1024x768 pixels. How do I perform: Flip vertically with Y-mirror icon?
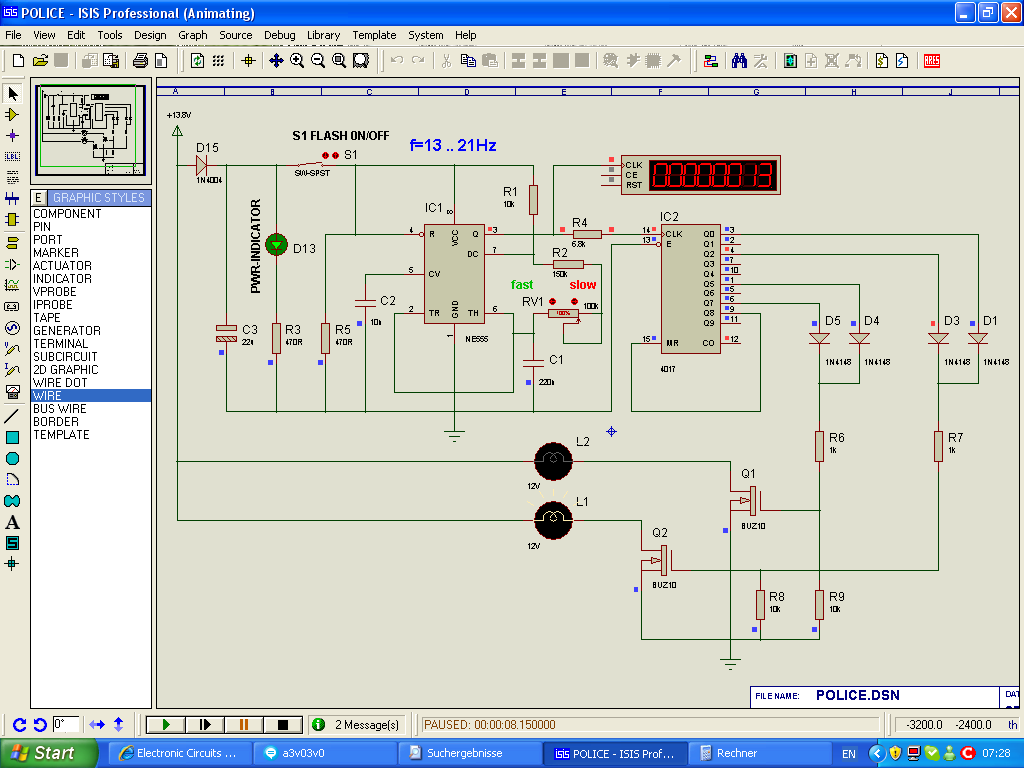118,725
